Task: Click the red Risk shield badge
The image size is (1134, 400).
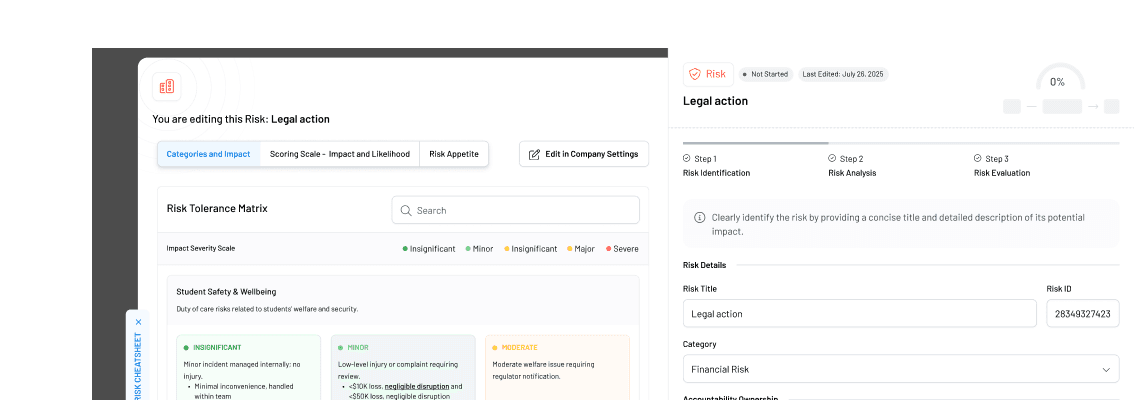Action: point(708,74)
